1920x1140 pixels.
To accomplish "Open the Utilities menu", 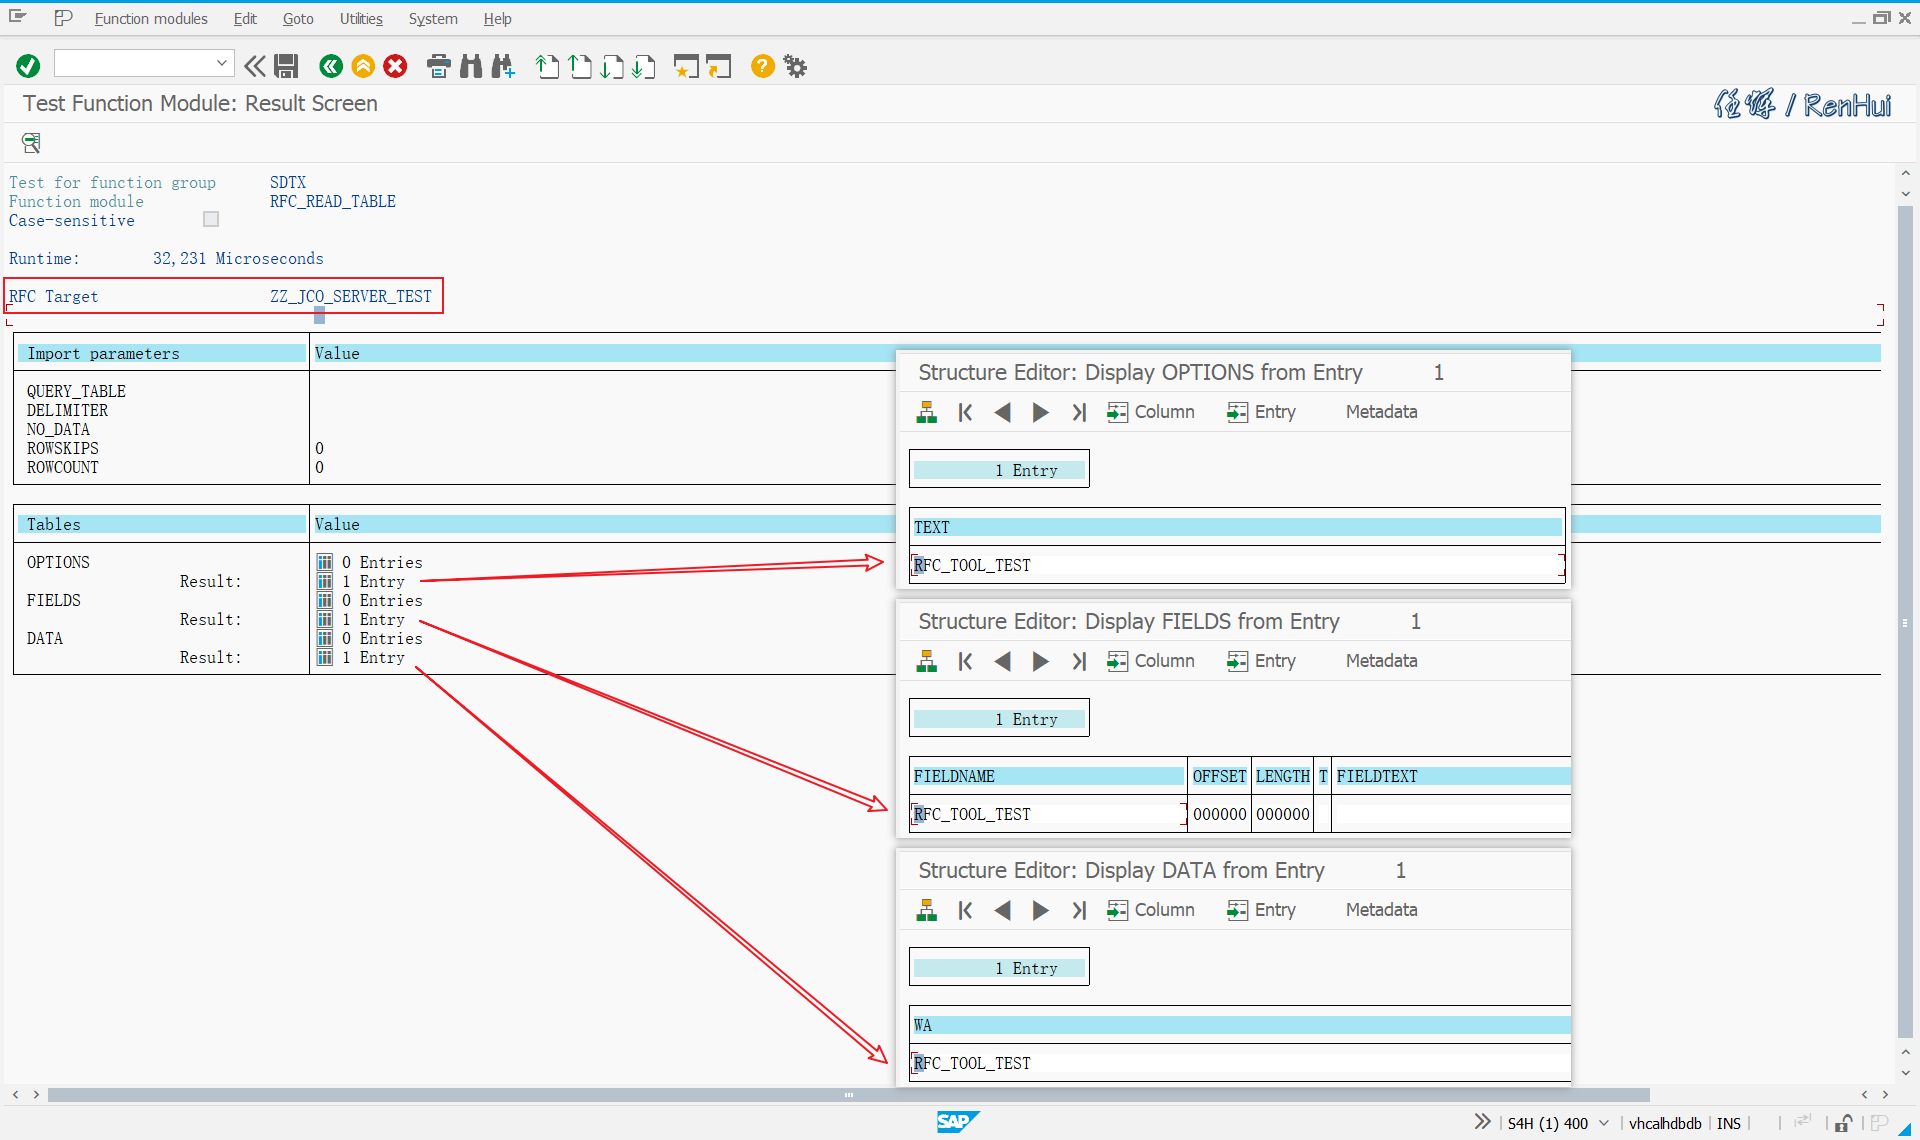I will (x=361, y=19).
